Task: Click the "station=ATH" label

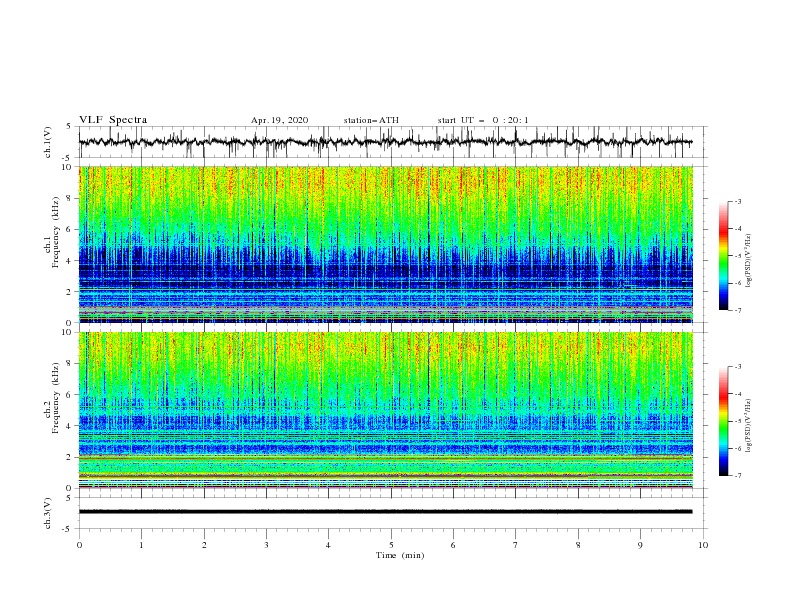Action: [x=371, y=120]
